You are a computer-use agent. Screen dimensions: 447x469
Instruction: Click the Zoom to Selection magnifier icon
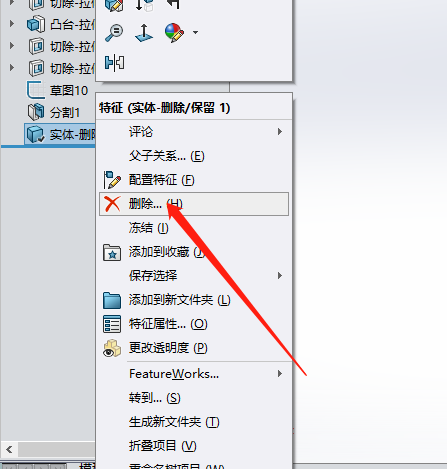point(114,32)
